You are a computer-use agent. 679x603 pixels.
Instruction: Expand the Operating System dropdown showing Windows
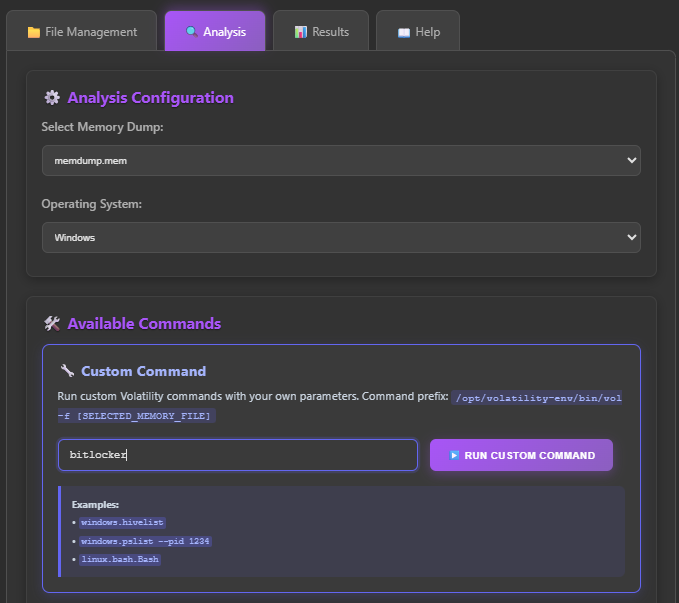341,237
